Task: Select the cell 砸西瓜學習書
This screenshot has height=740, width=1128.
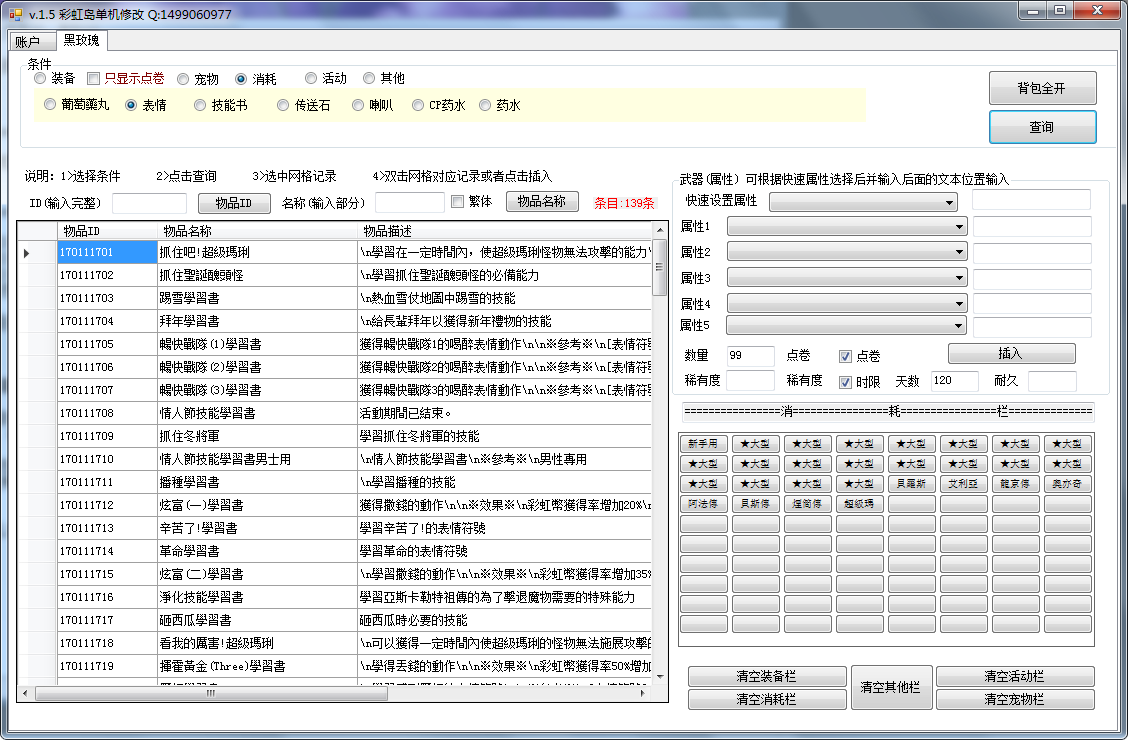Action: 258,621
